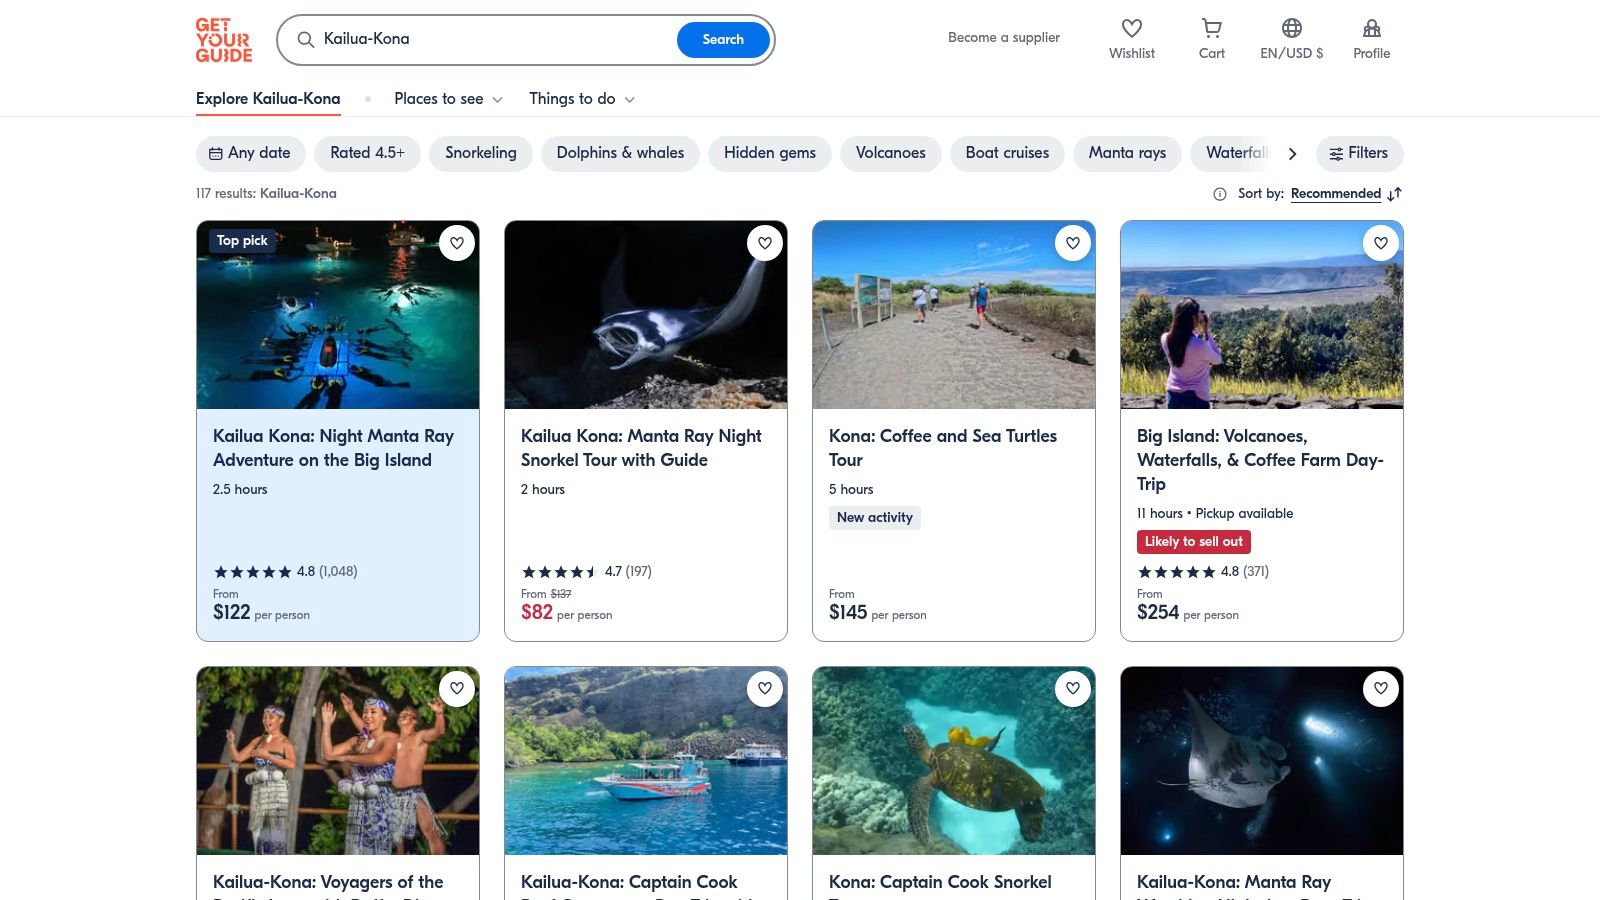
Task: Open the Wishlist heart icon in header
Action: [x=1131, y=29]
